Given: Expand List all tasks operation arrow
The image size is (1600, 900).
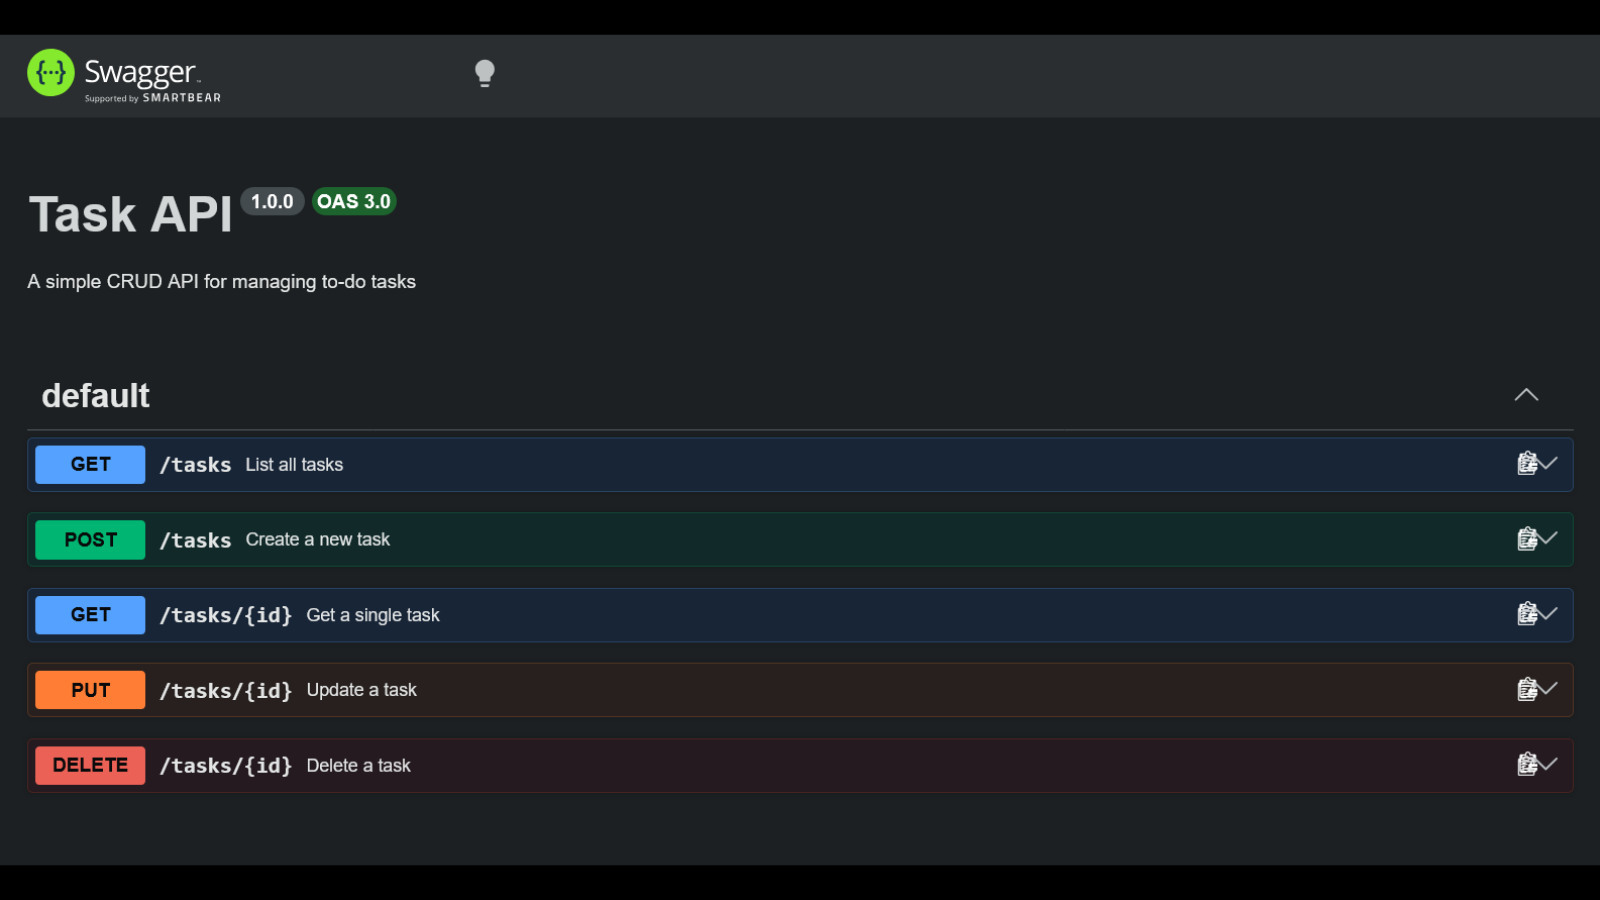Looking at the screenshot, I should coord(1549,463).
